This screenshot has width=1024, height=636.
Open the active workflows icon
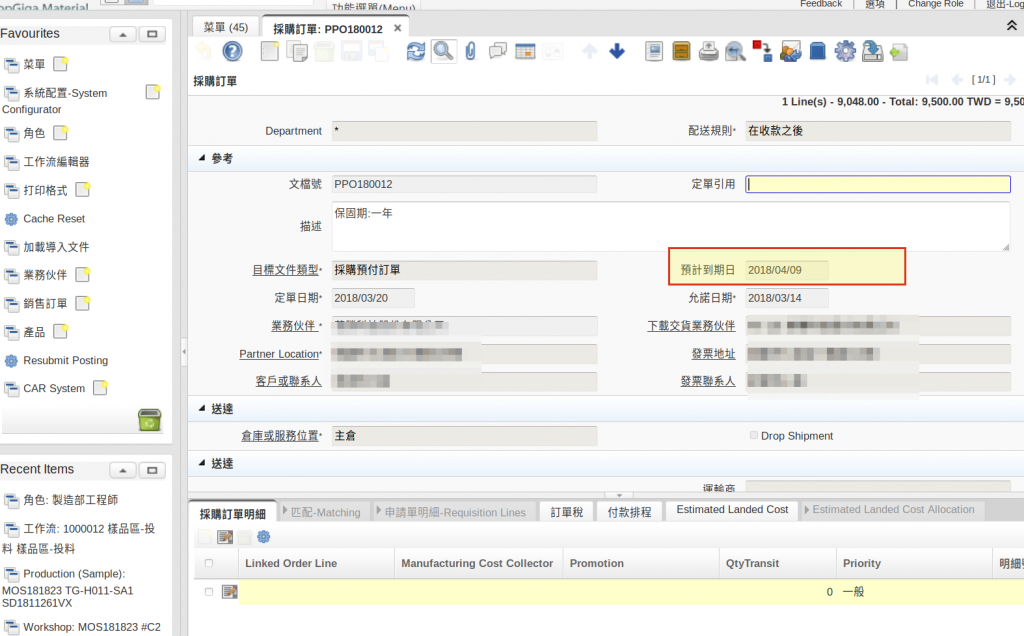pyautogui.click(x=762, y=51)
